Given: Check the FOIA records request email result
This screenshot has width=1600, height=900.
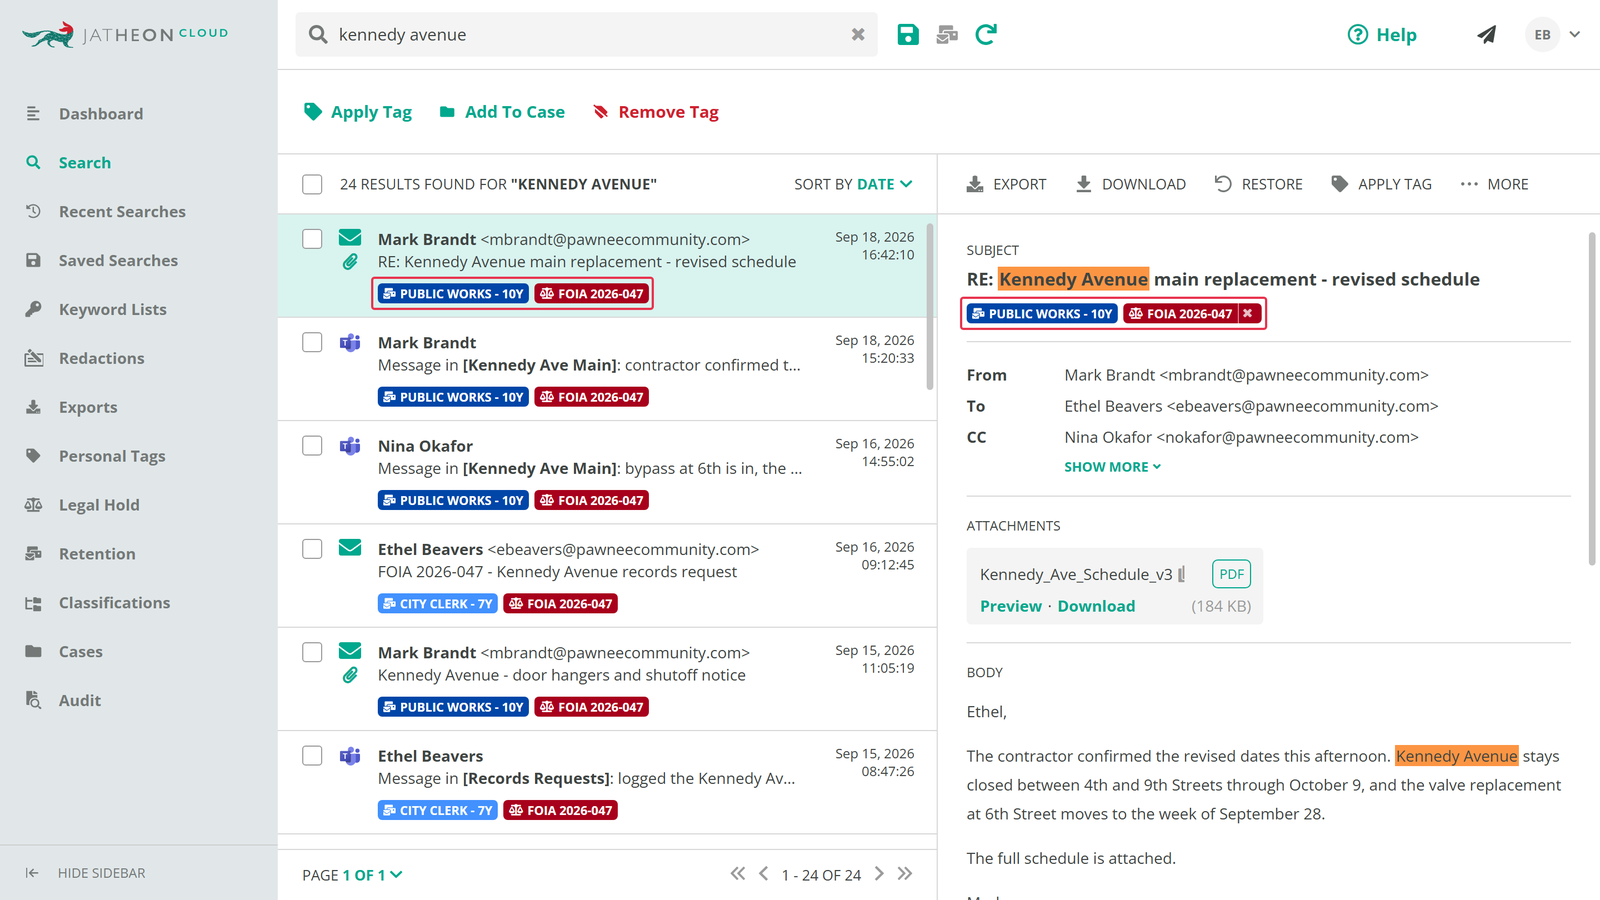Looking at the screenshot, I should (313, 550).
